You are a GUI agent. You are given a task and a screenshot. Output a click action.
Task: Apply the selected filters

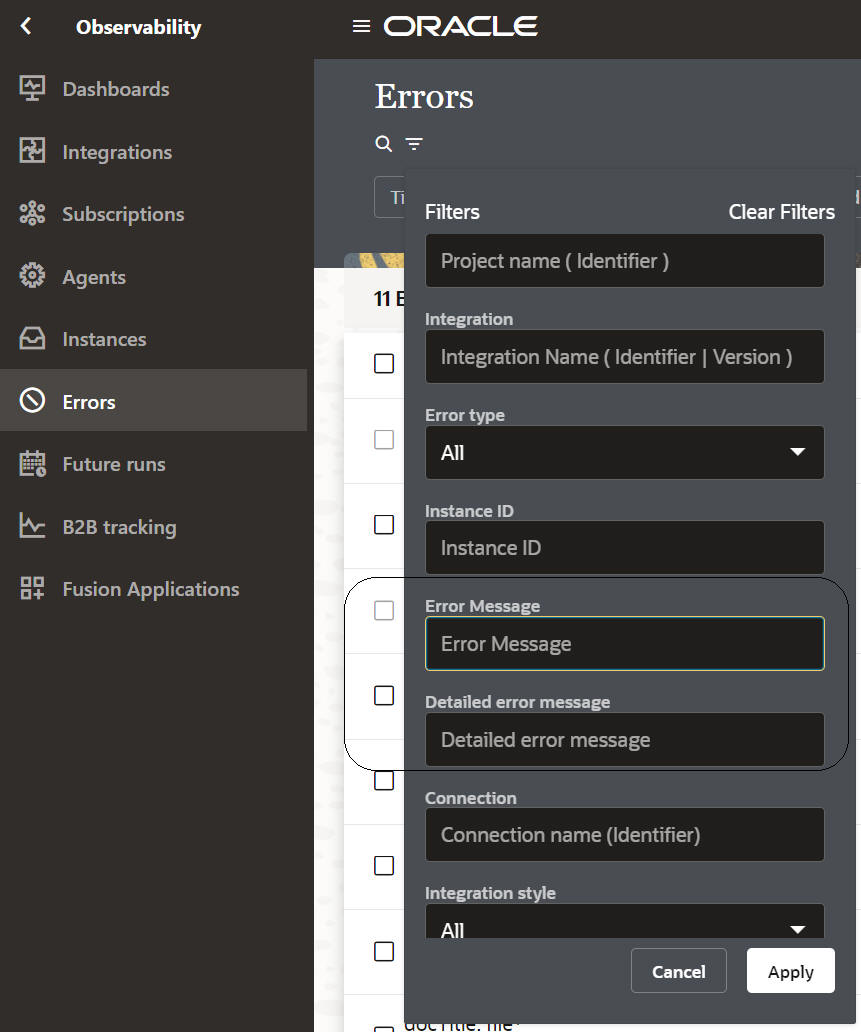791,971
